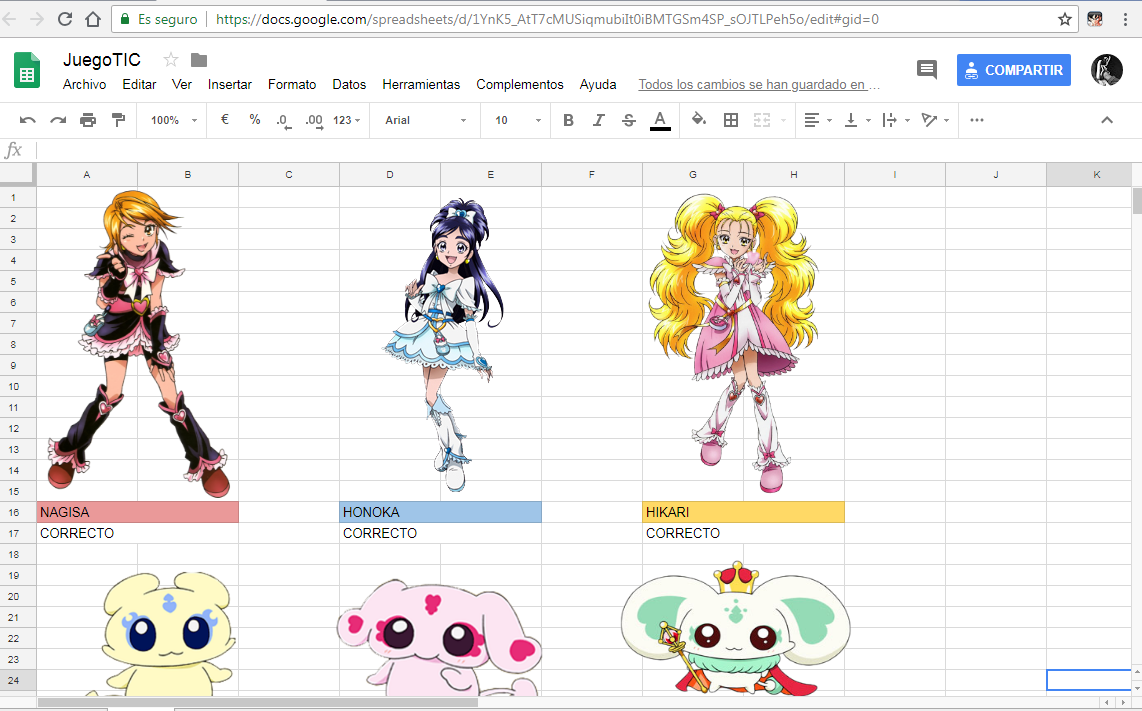
Task: Open vertical align dropdown
Action: point(857,120)
